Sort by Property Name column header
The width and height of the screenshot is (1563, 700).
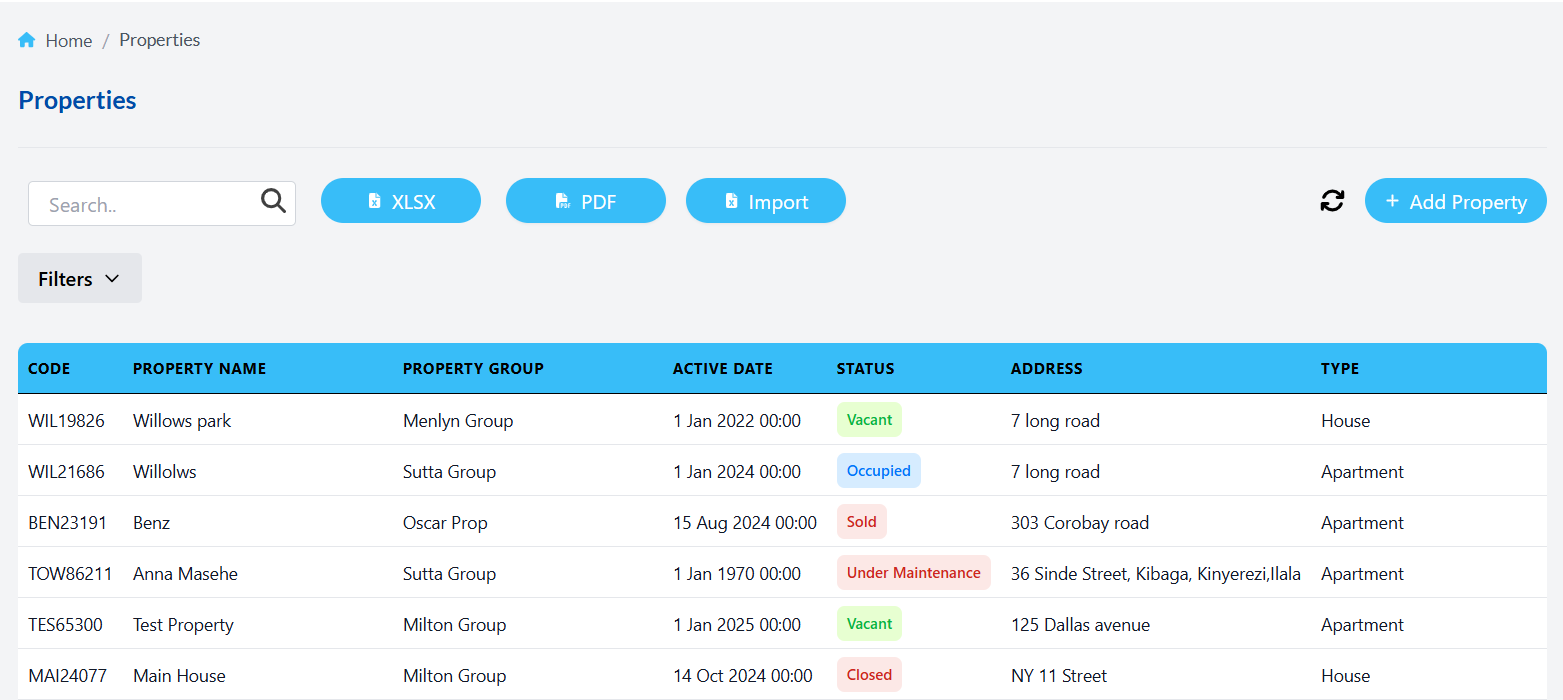(199, 369)
